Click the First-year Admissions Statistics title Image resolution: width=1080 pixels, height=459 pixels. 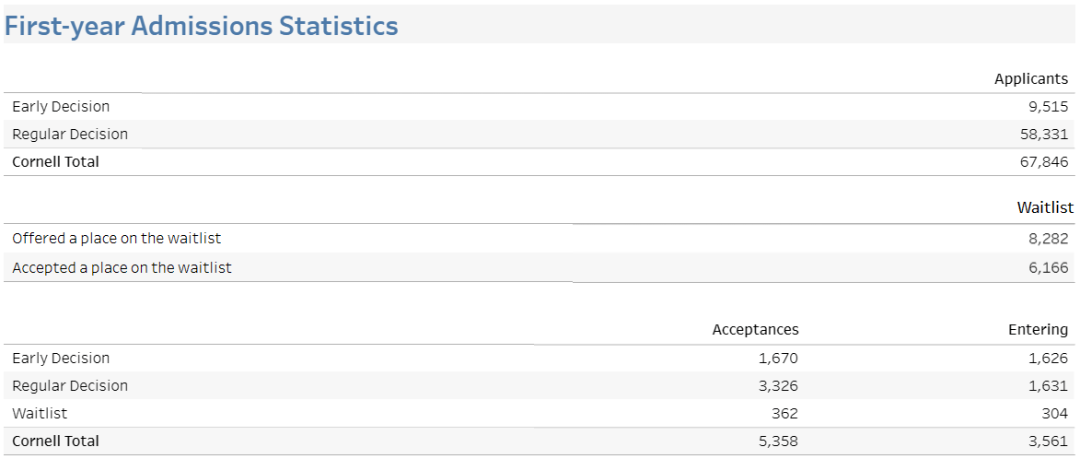201,26
